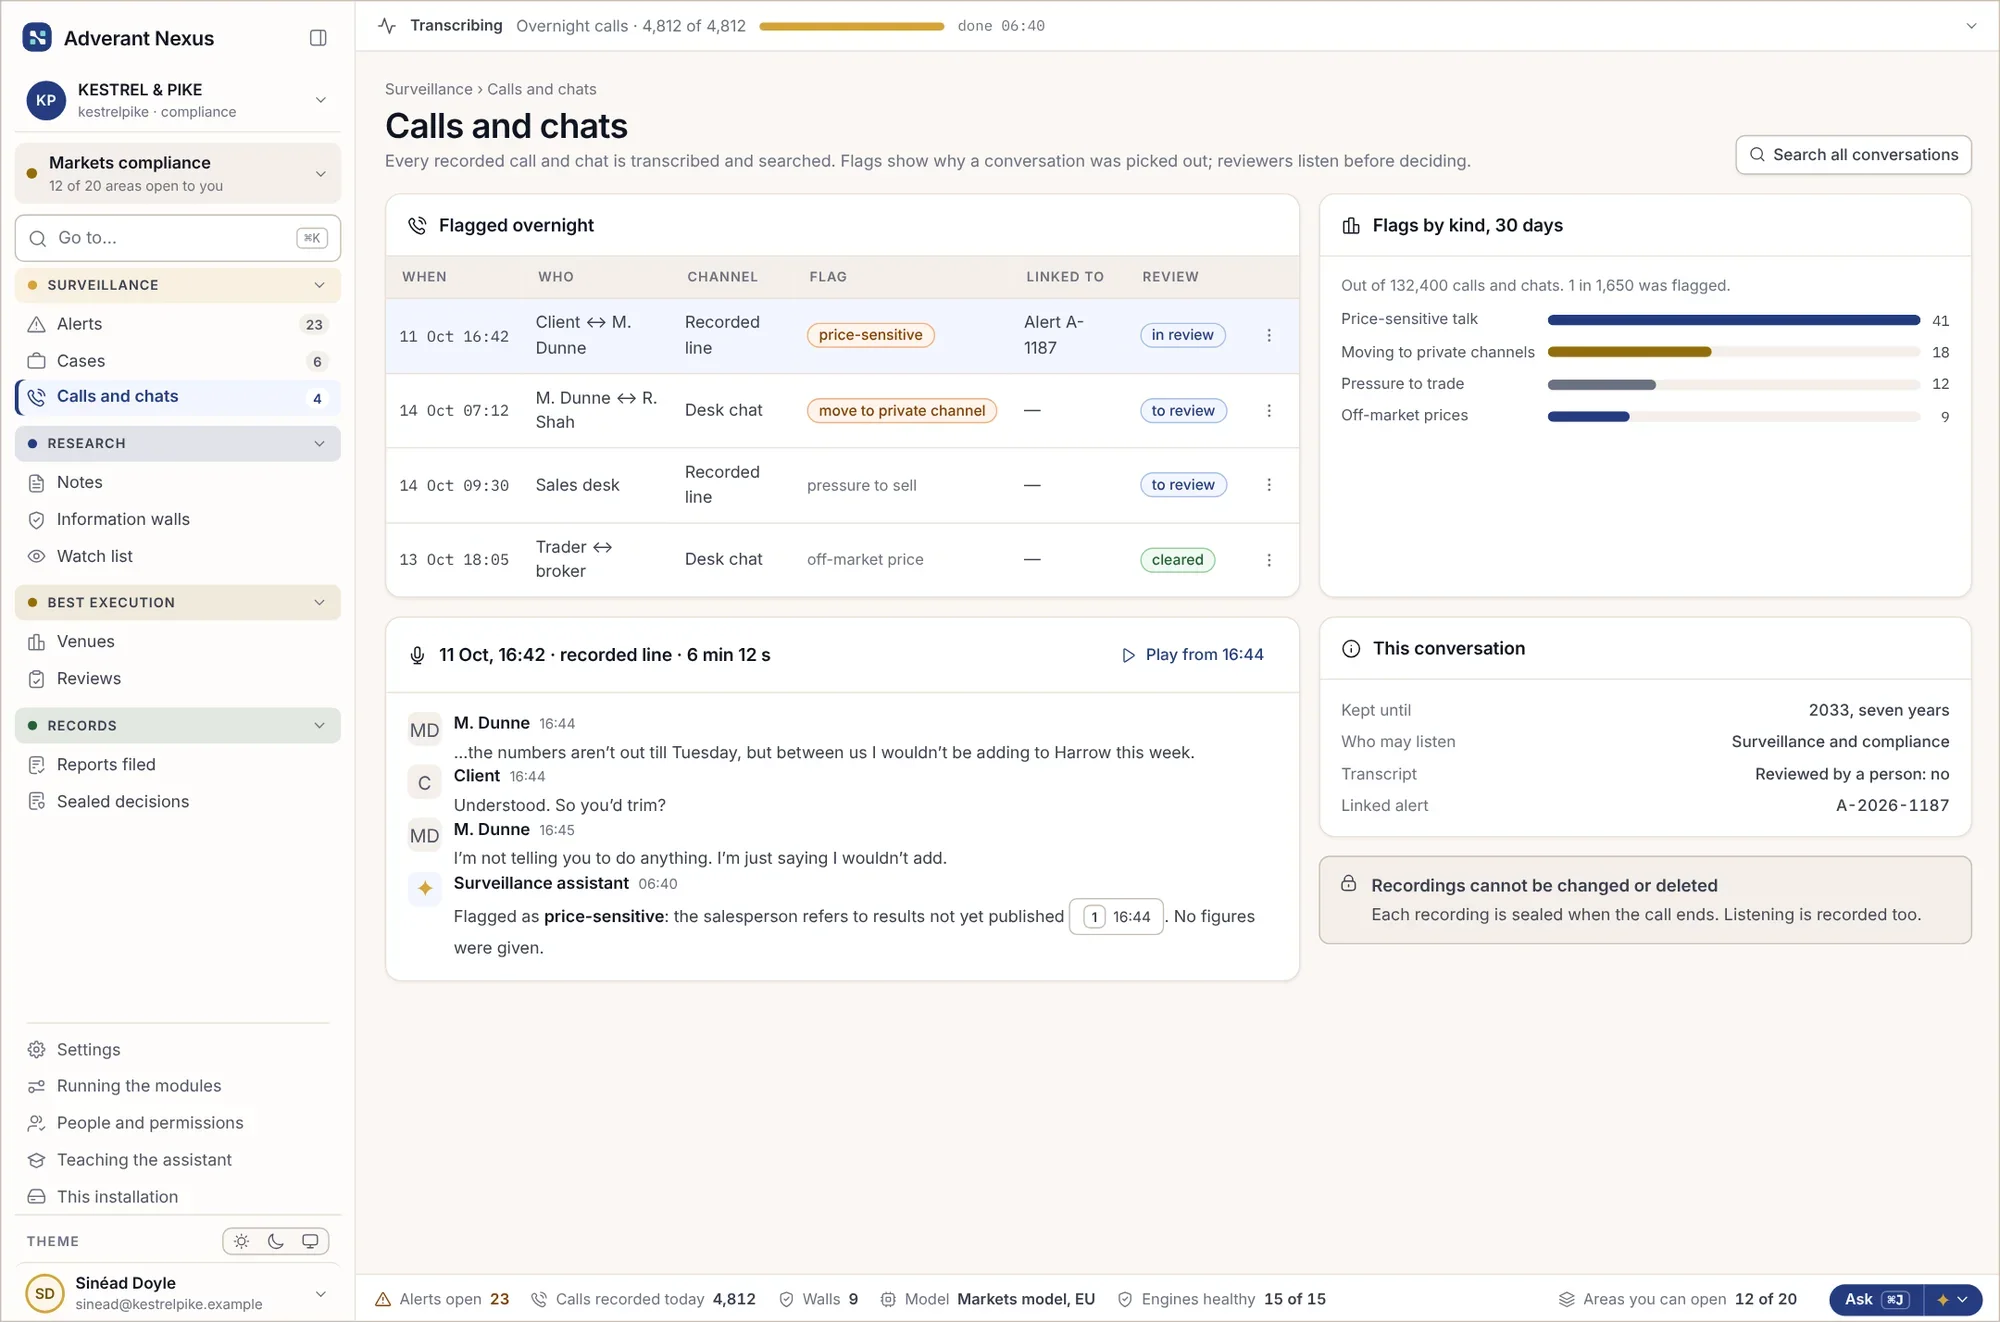Image resolution: width=2000 pixels, height=1322 pixels.
Task: Open Kestrel & Pike organisation dropdown
Action: [x=178, y=100]
